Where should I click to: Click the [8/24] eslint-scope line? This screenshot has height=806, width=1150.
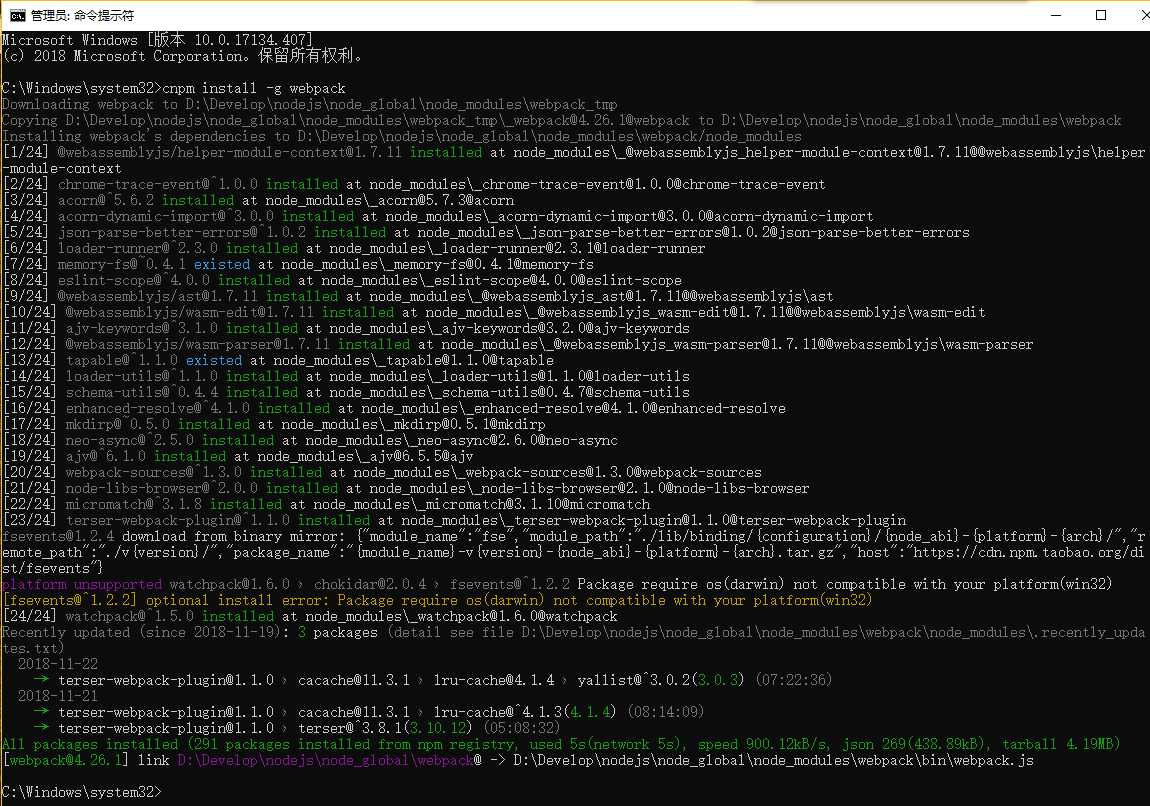[x=343, y=280]
